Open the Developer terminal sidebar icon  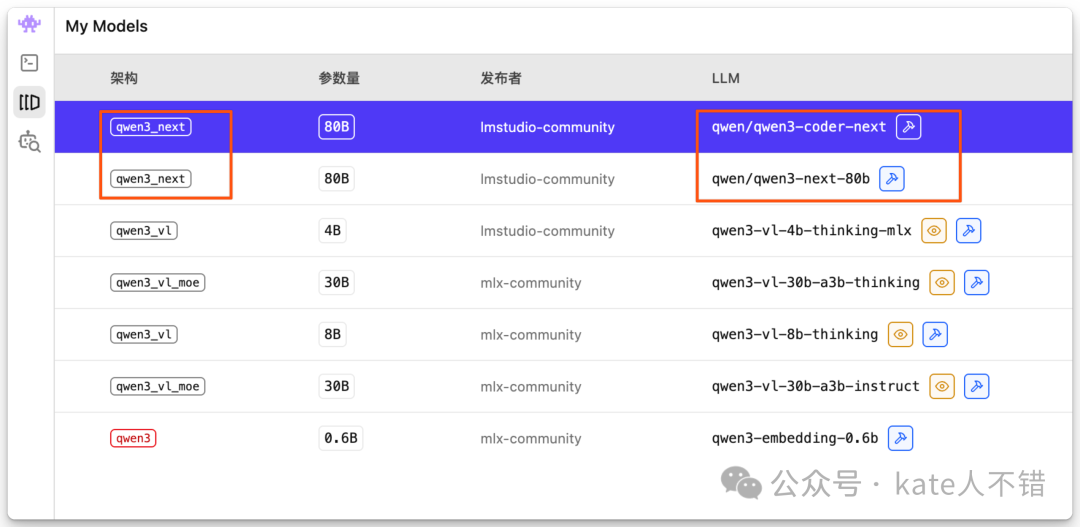[29, 63]
